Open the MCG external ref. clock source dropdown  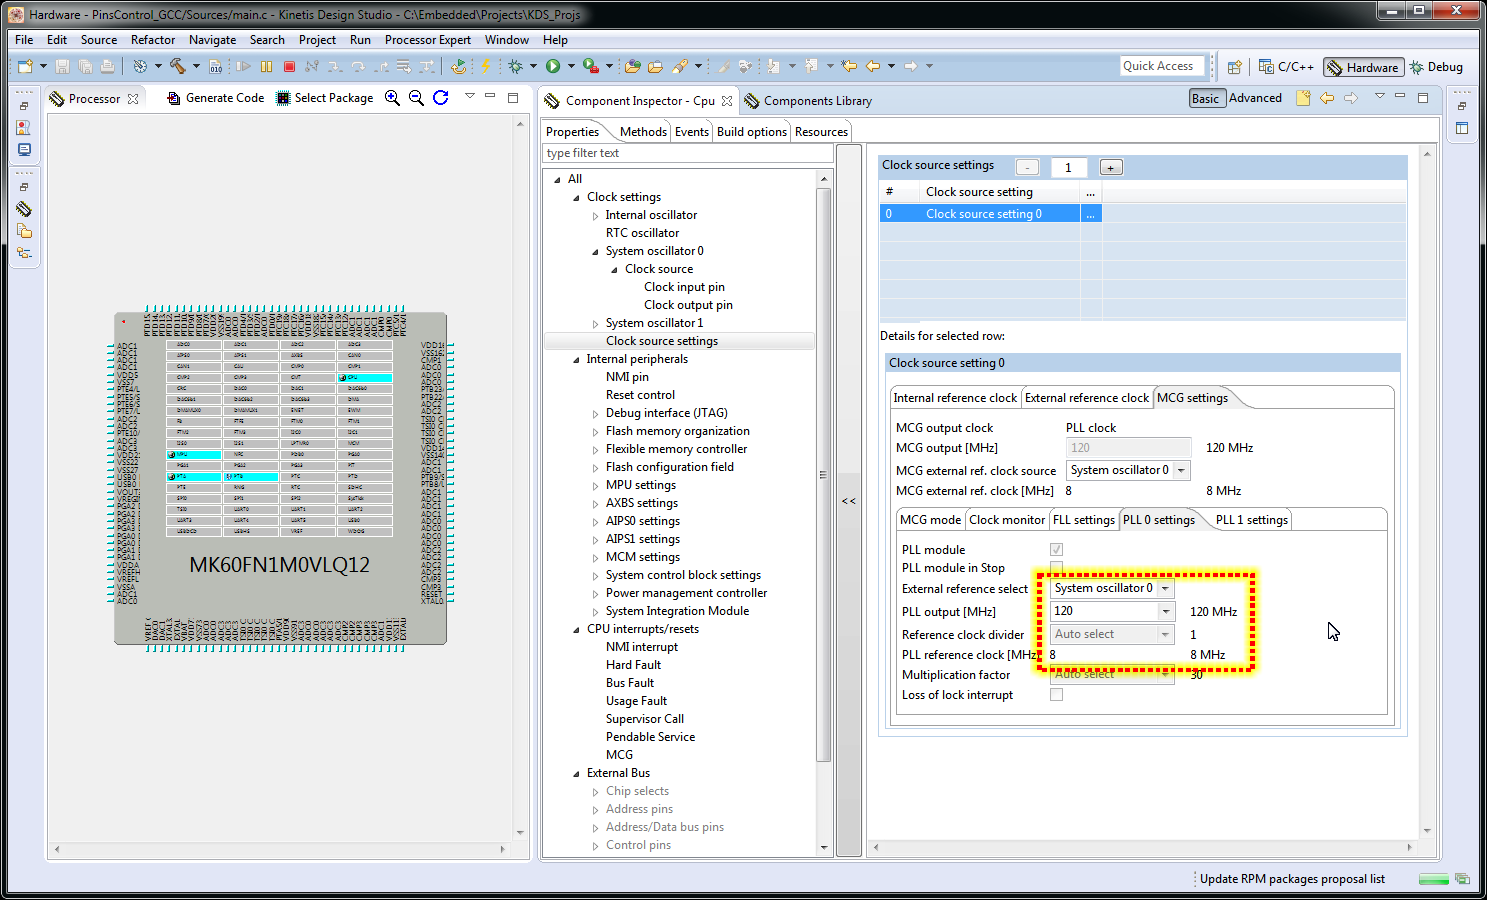pyautogui.click(x=1181, y=470)
